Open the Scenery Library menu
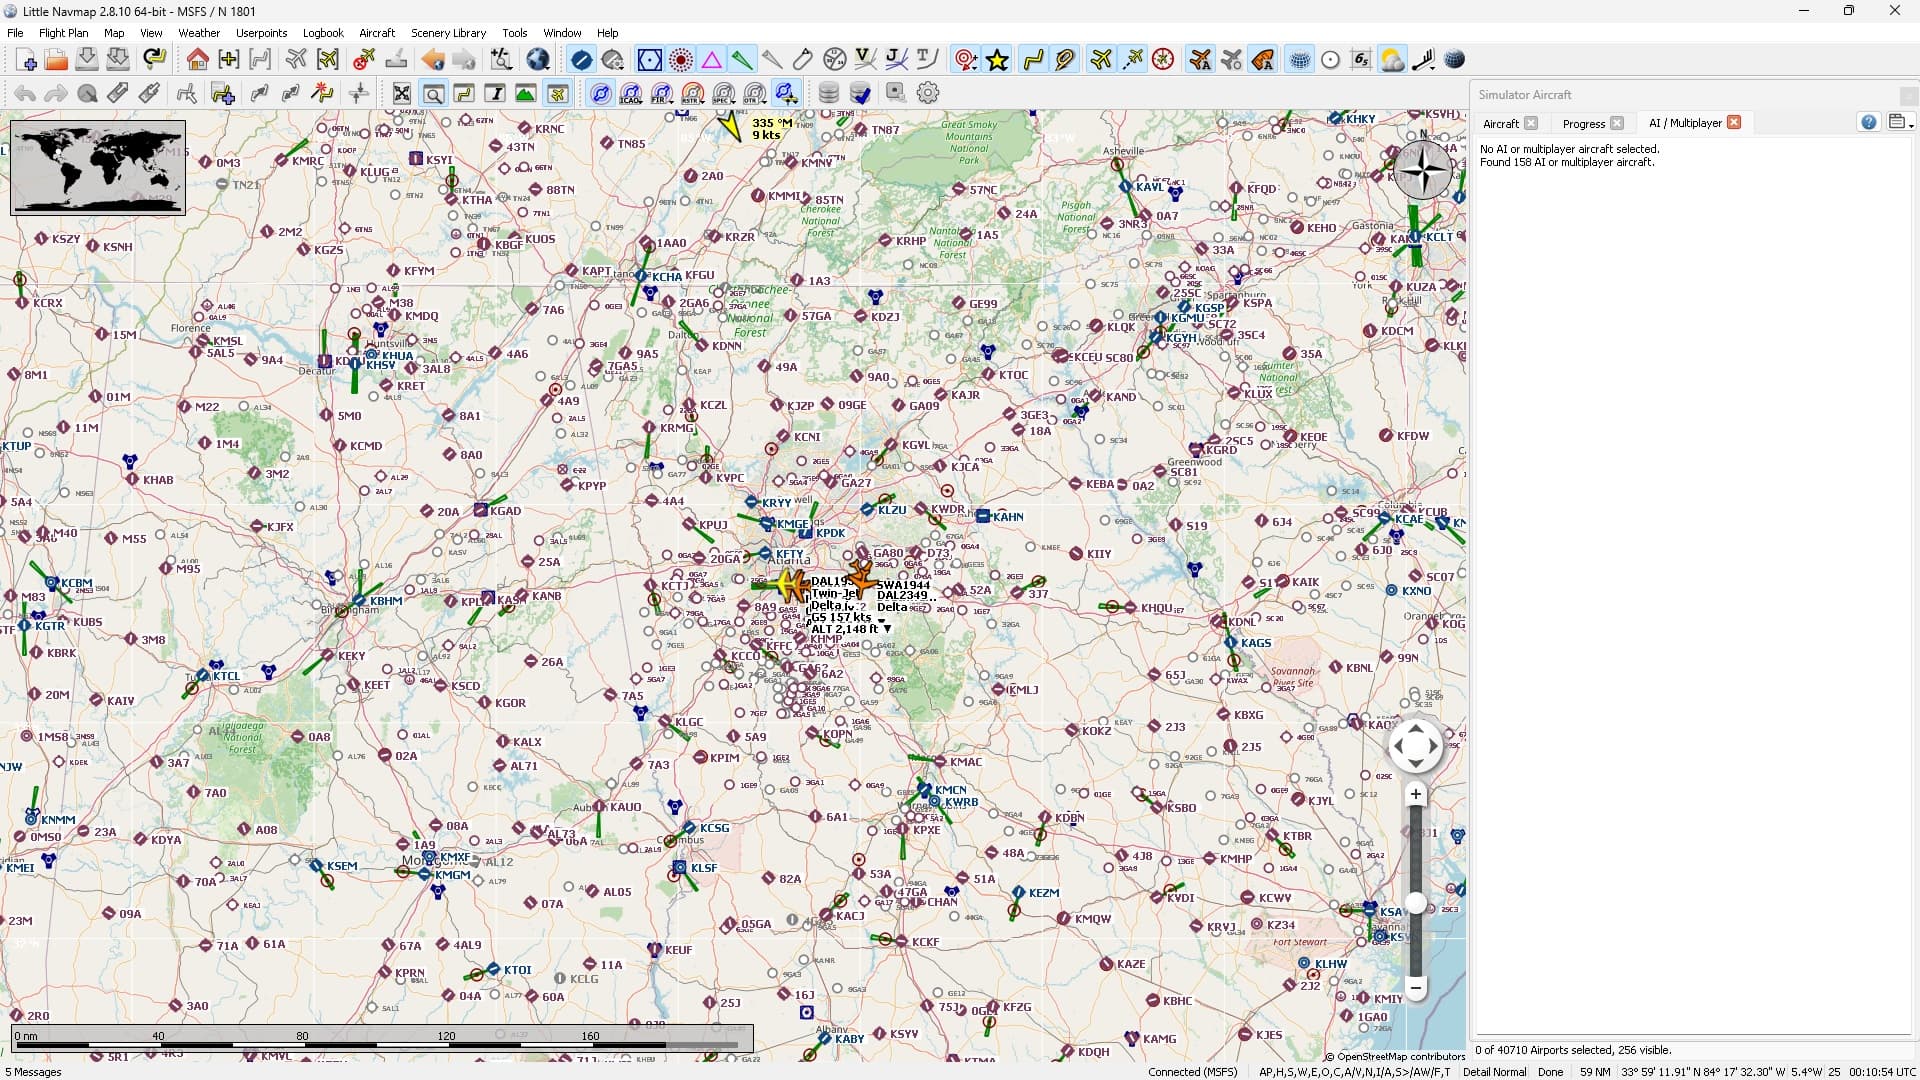Viewport: 1920px width, 1080px height. click(x=448, y=33)
